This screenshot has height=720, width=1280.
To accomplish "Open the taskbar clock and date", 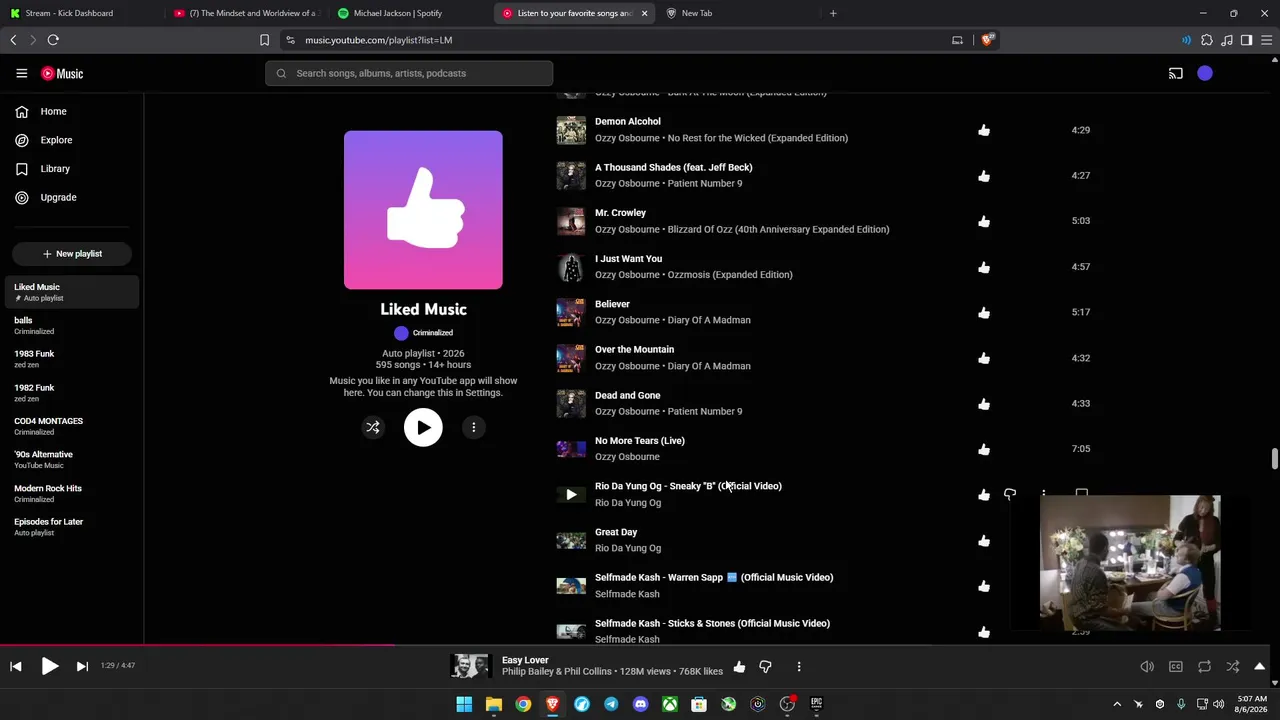I will click(x=1252, y=704).
